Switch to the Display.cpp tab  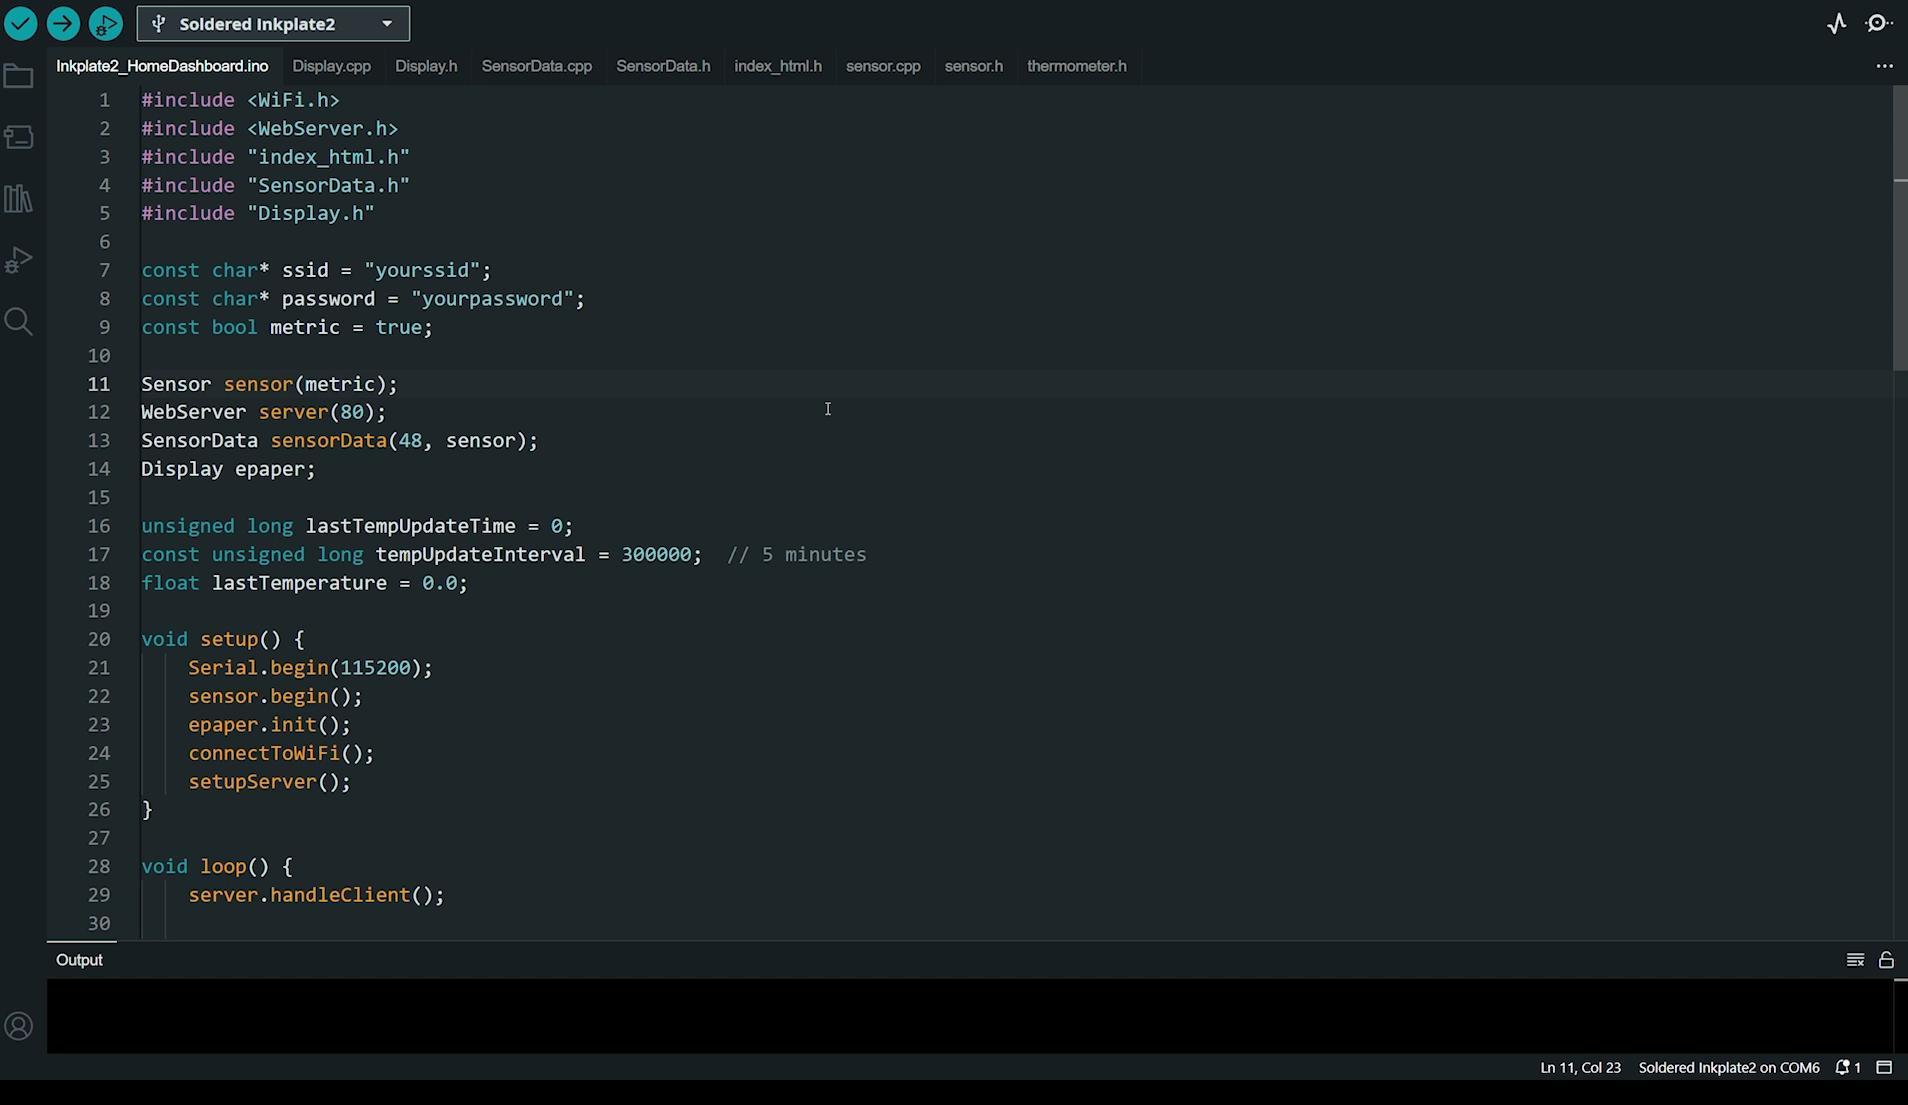[x=331, y=66]
